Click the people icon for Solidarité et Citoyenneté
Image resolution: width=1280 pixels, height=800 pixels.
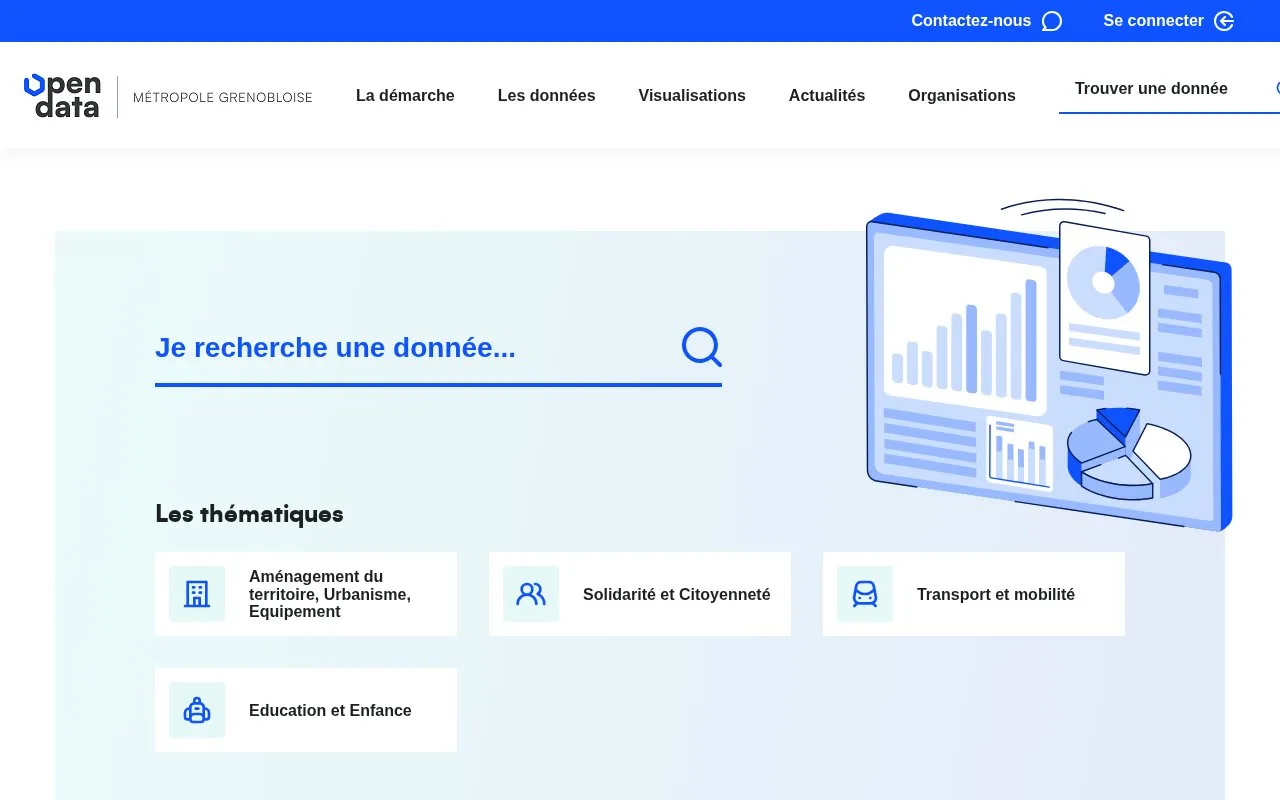[x=531, y=594]
